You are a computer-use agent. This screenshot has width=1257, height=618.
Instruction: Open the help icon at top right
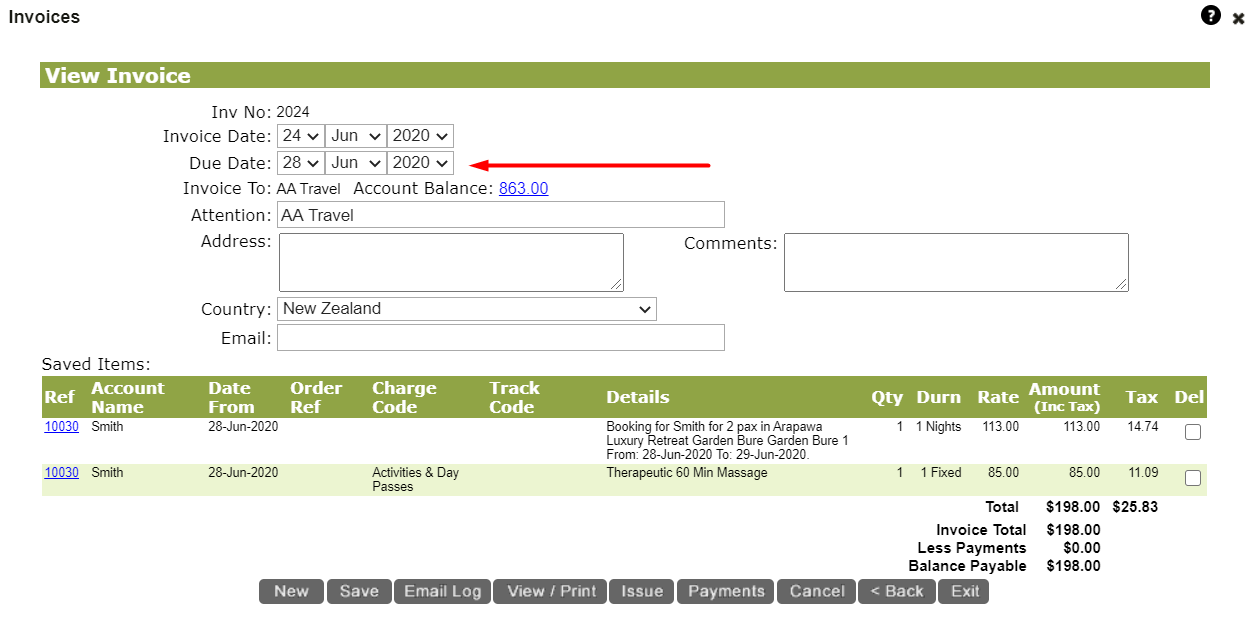point(1209,15)
